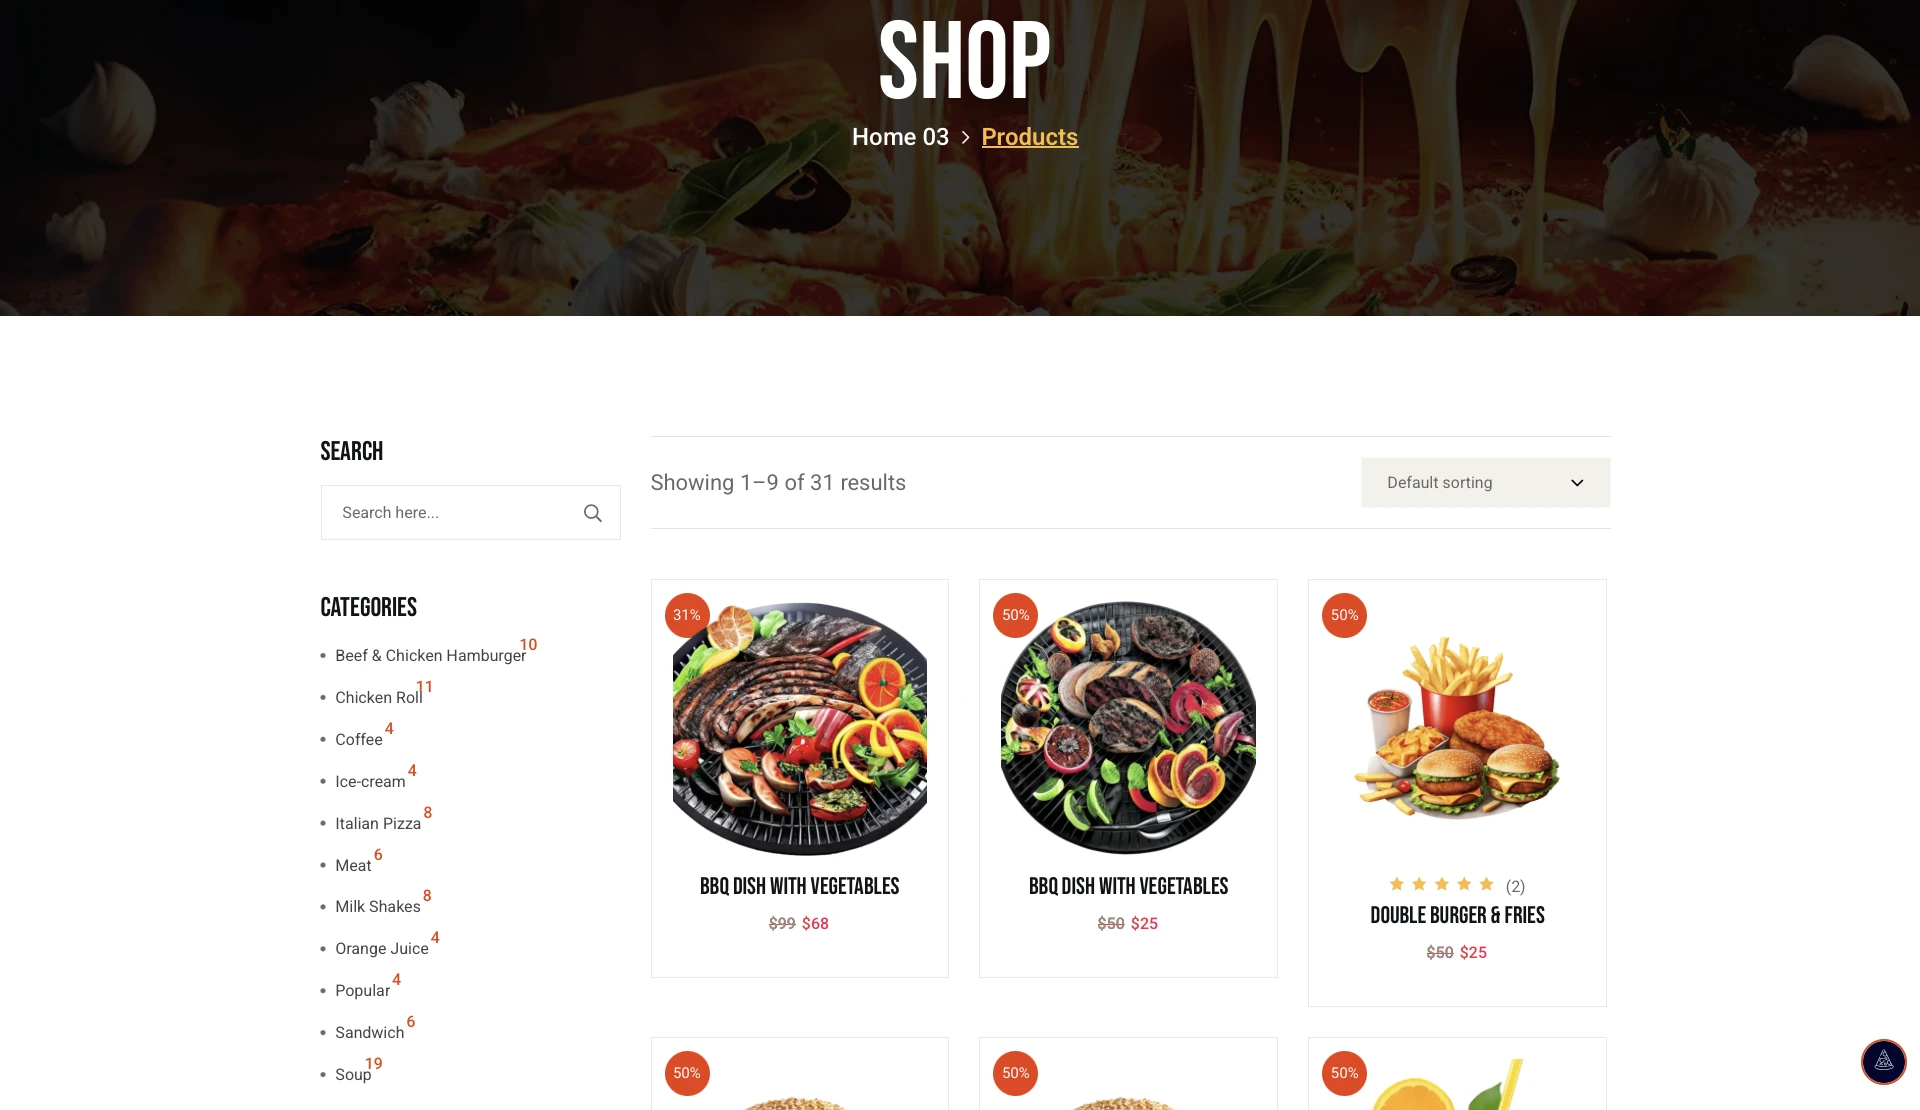Click the Default sorting chevron arrow
This screenshot has height=1110, width=1920.
pos(1577,483)
